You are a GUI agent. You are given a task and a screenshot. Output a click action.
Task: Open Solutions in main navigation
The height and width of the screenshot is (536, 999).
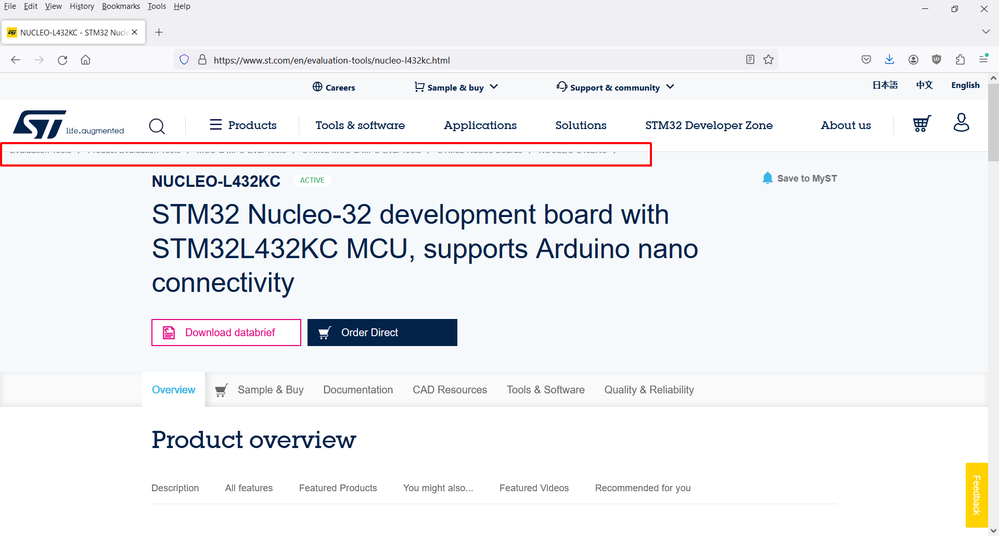pos(581,125)
